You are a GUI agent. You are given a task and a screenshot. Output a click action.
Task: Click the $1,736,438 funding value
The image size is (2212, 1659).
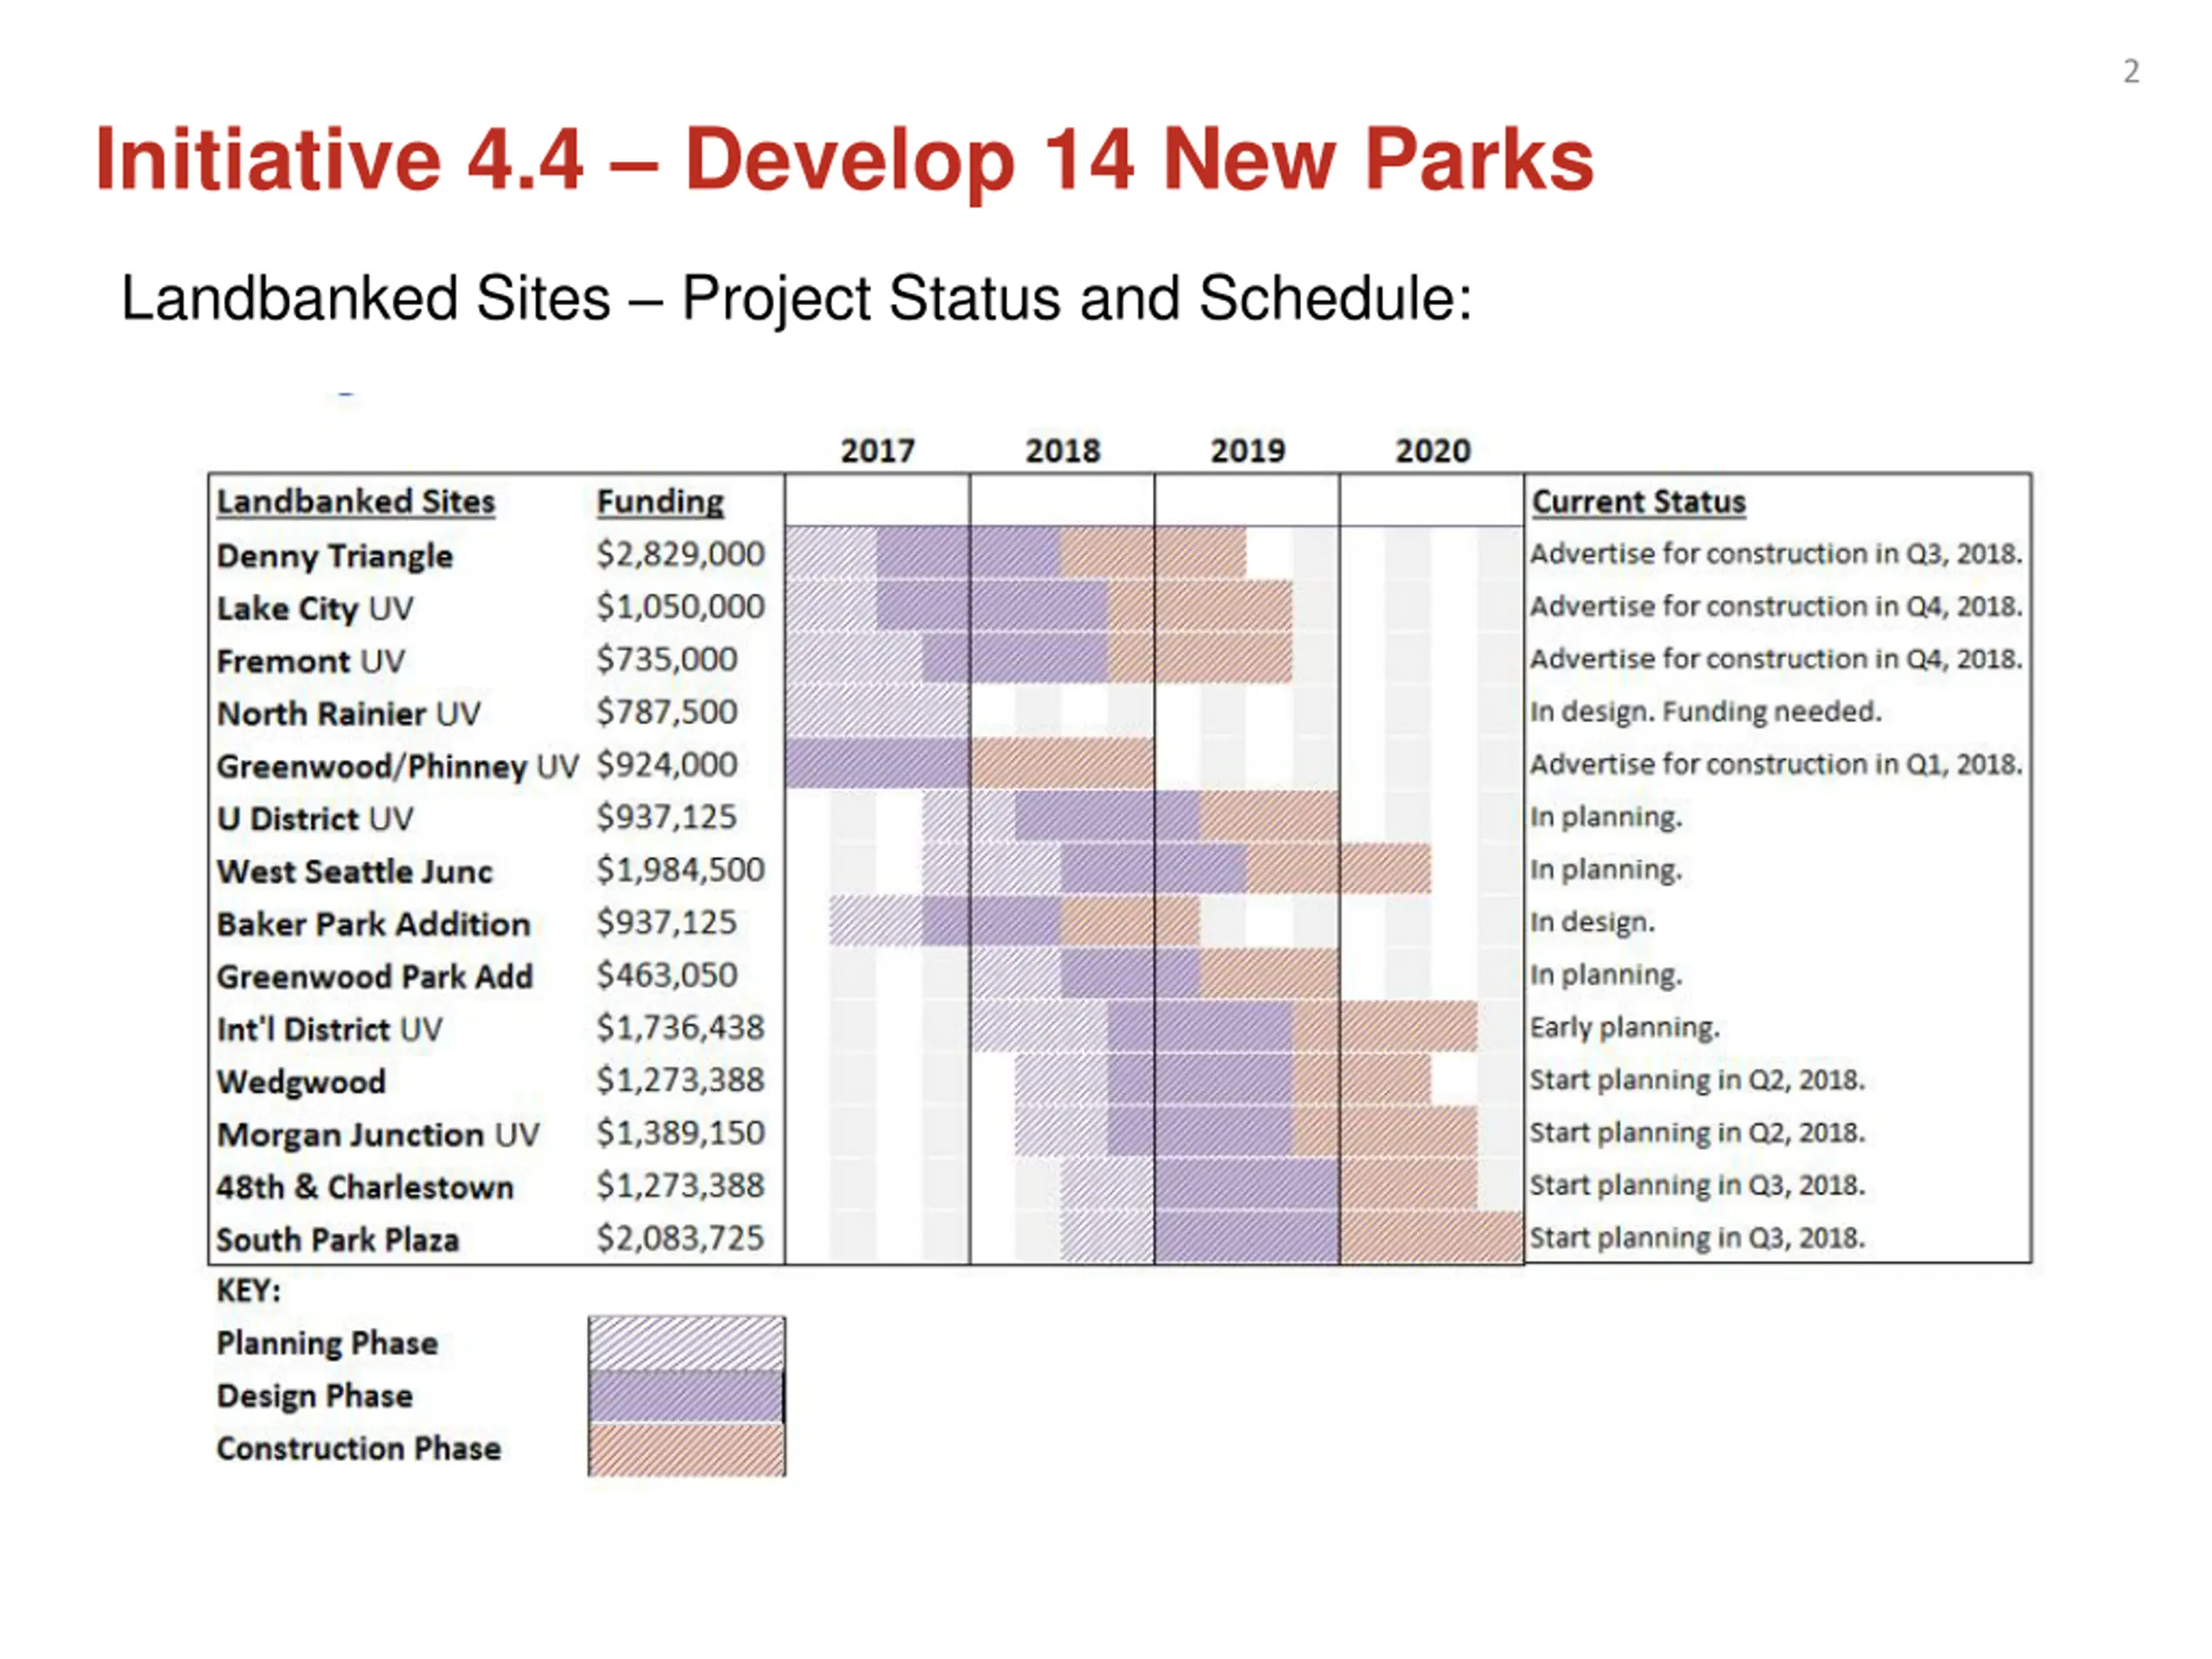point(681,1028)
